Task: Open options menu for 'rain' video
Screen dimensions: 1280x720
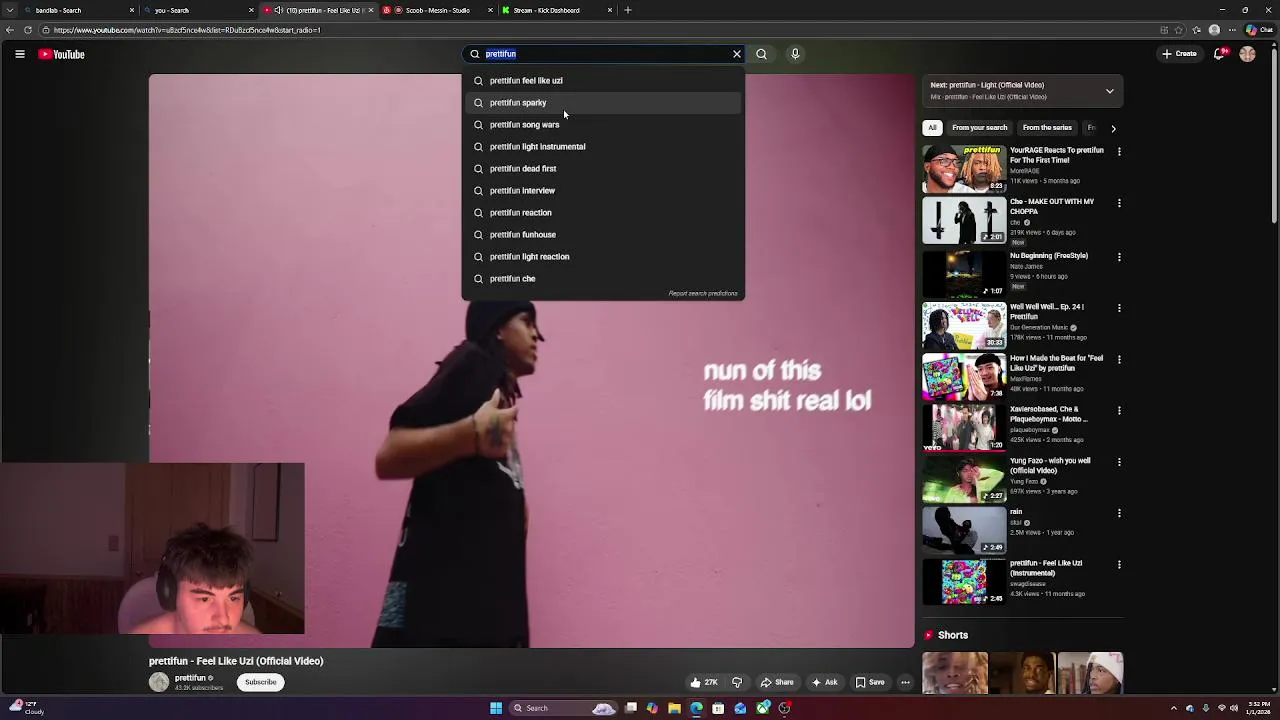Action: (x=1119, y=513)
